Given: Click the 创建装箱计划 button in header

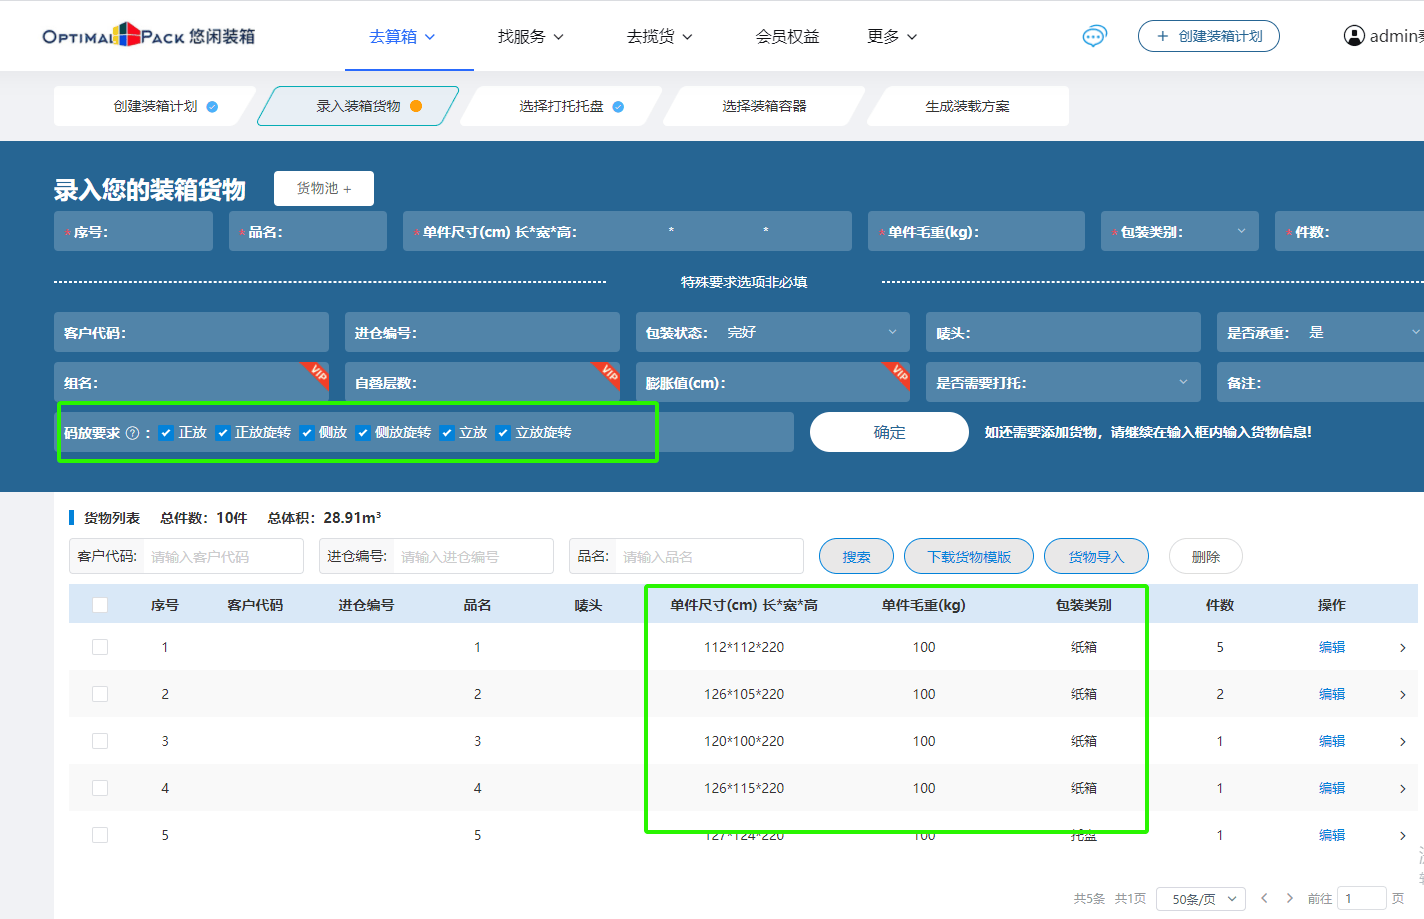Looking at the screenshot, I should click(1209, 36).
